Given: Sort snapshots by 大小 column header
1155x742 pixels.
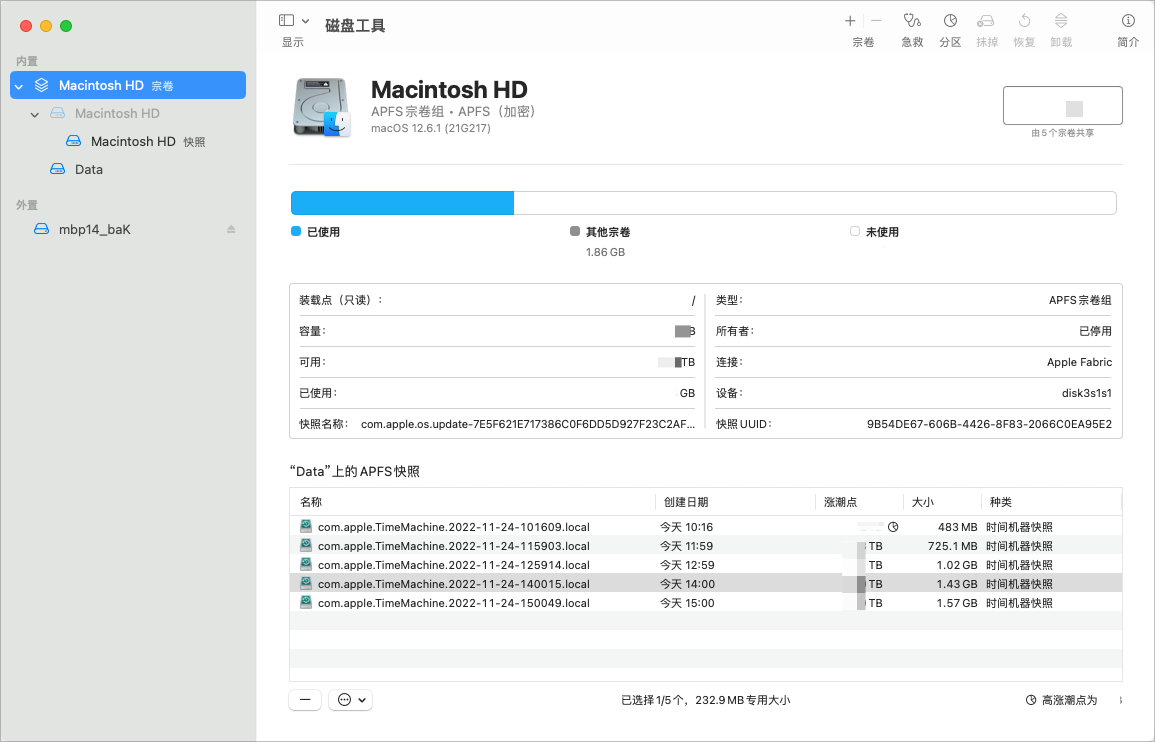Looking at the screenshot, I should pyautogui.click(x=922, y=502).
